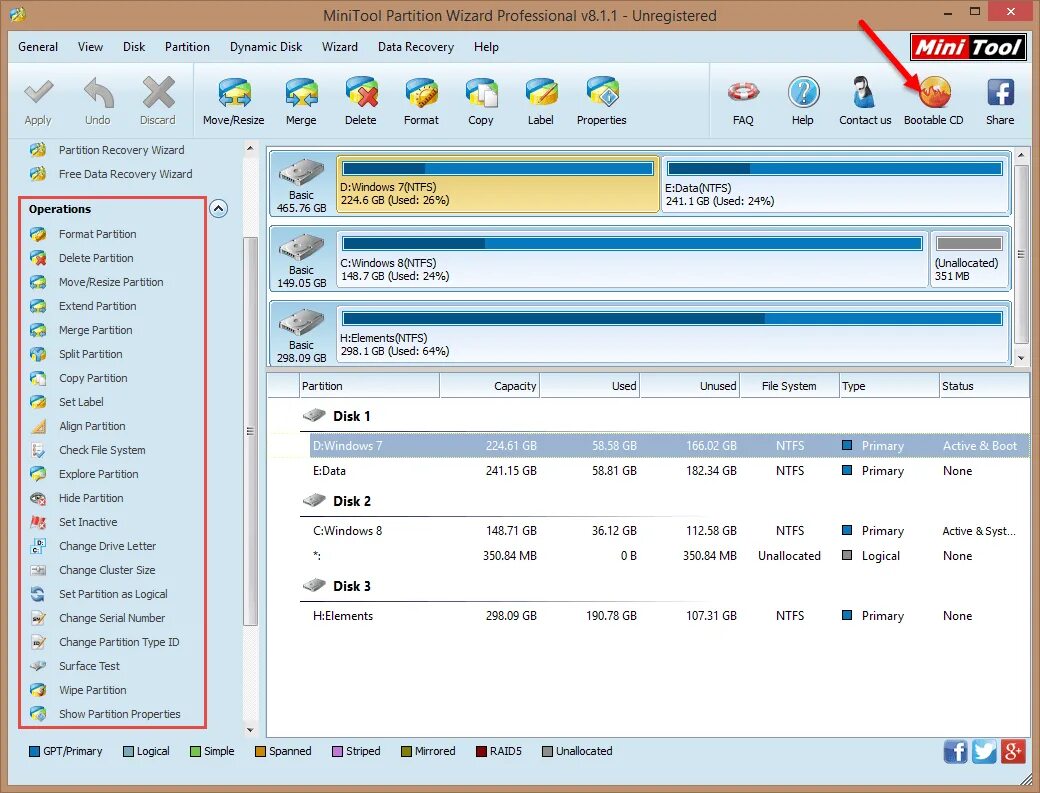Click the Delete toolbar icon
Screen dimensions: 1040x793
[x=361, y=93]
